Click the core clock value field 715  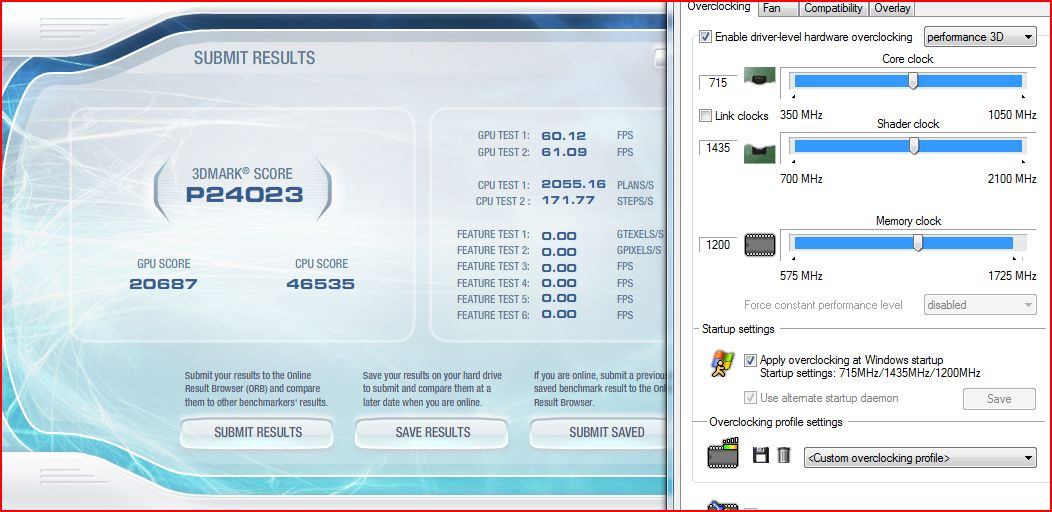coord(718,83)
